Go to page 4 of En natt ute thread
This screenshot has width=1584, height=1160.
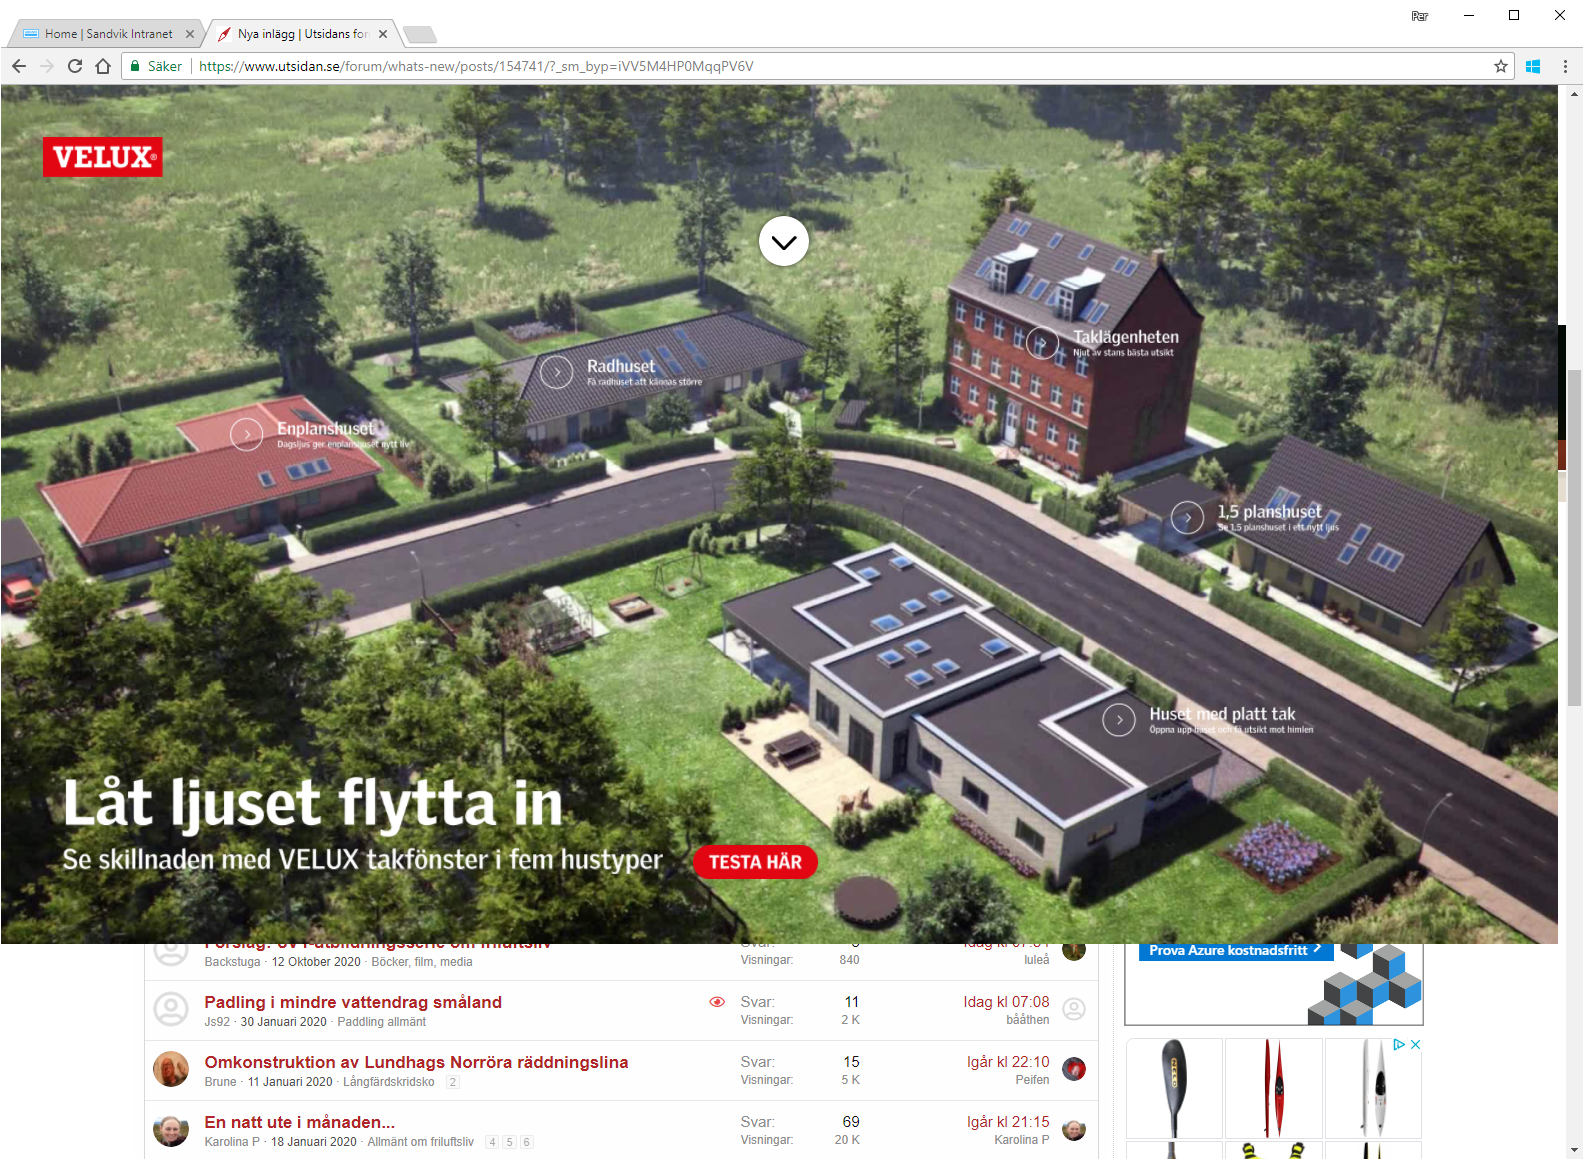[x=492, y=1142]
